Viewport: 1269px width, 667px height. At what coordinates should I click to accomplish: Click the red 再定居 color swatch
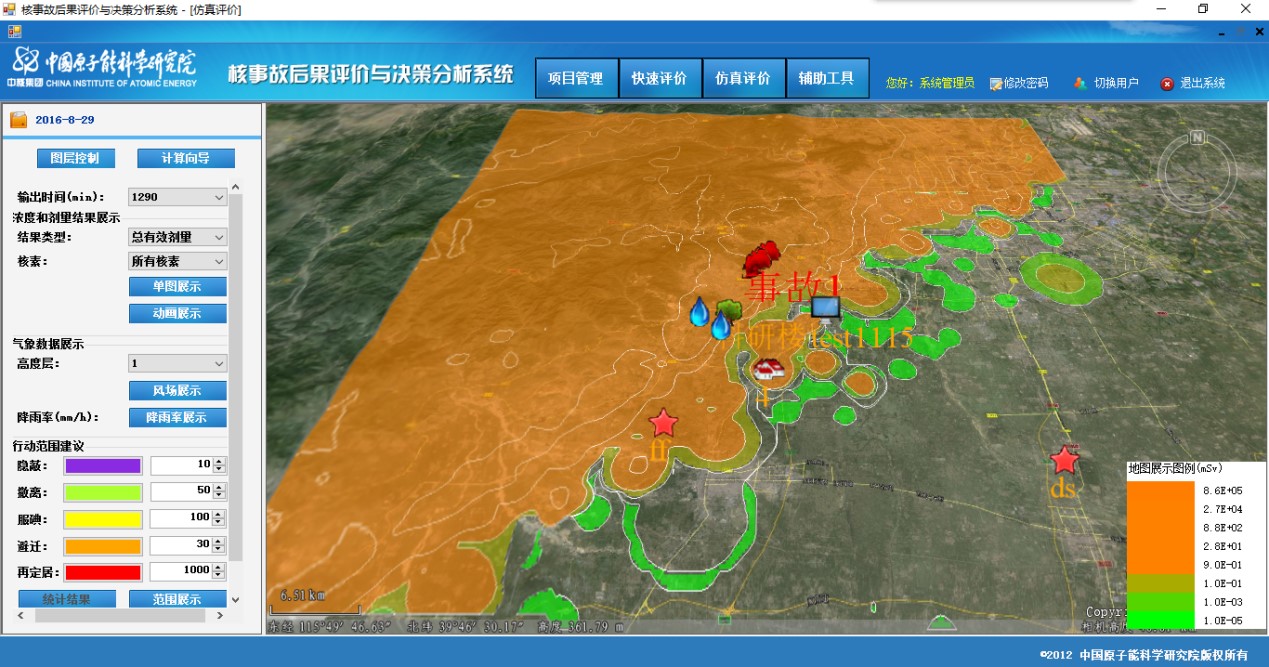(102, 572)
